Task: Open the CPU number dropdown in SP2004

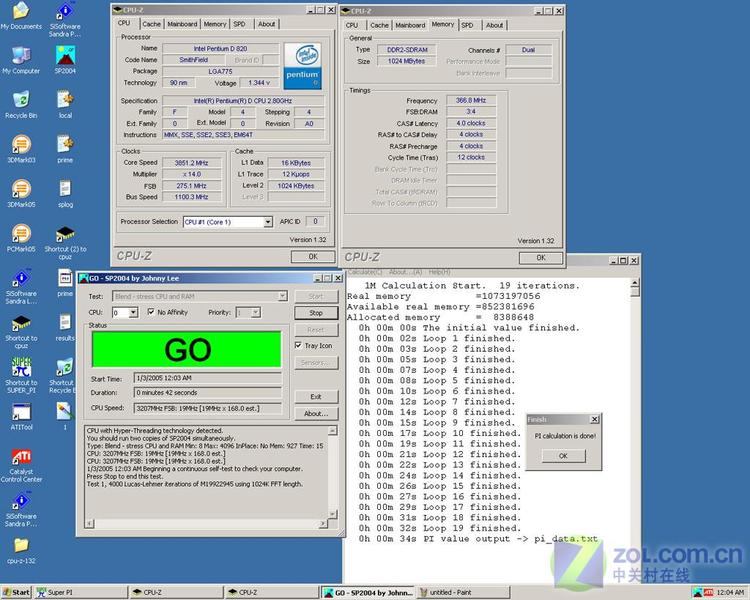Action: 133,312
